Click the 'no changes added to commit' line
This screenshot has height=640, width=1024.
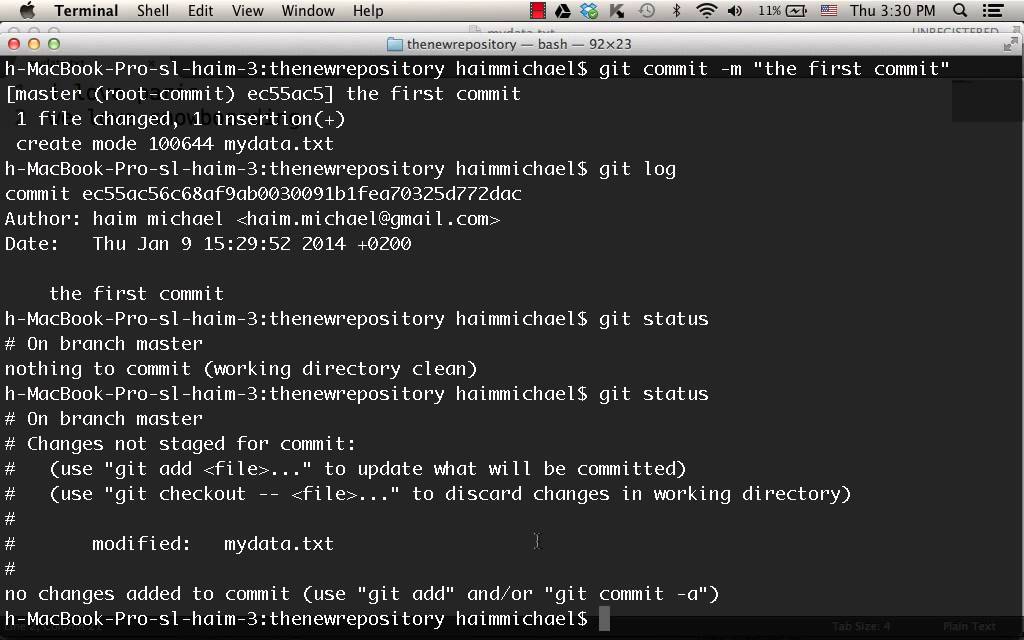pyautogui.click(x=362, y=594)
